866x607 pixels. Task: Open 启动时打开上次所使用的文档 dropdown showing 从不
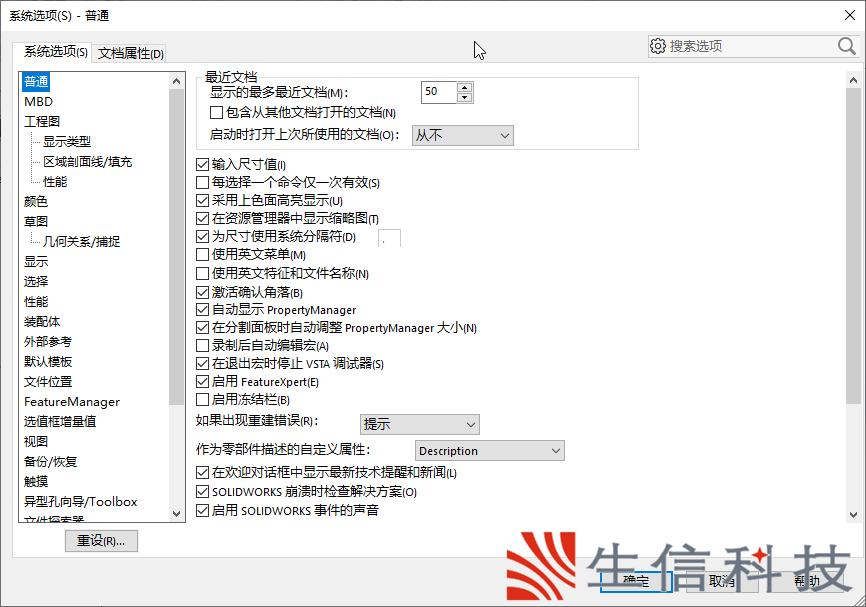463,135
